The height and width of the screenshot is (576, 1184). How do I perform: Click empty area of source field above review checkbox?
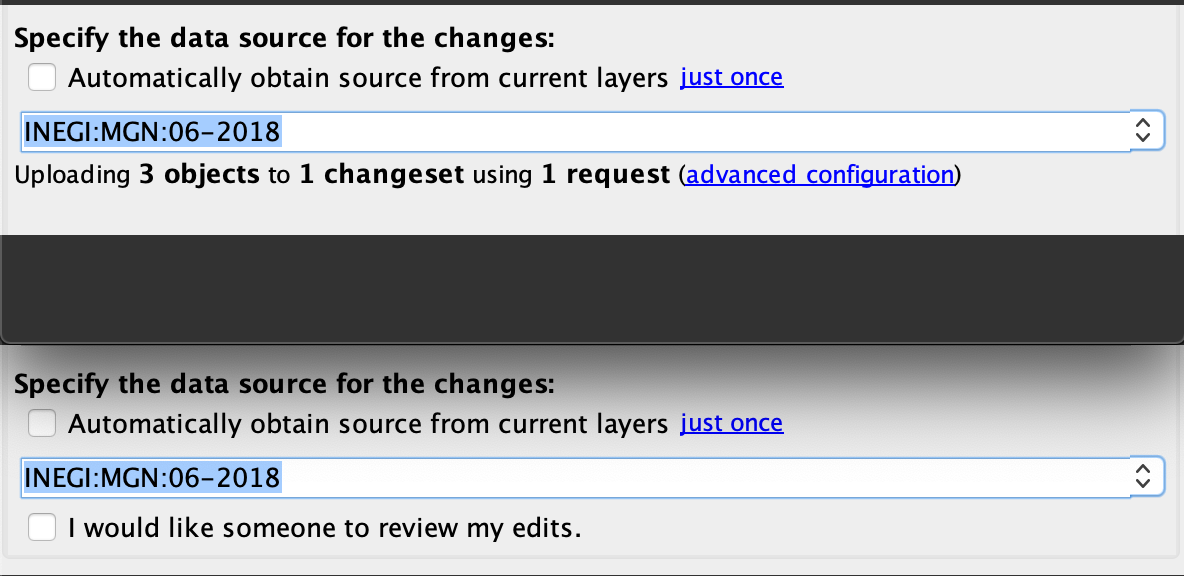pos(700,477)
